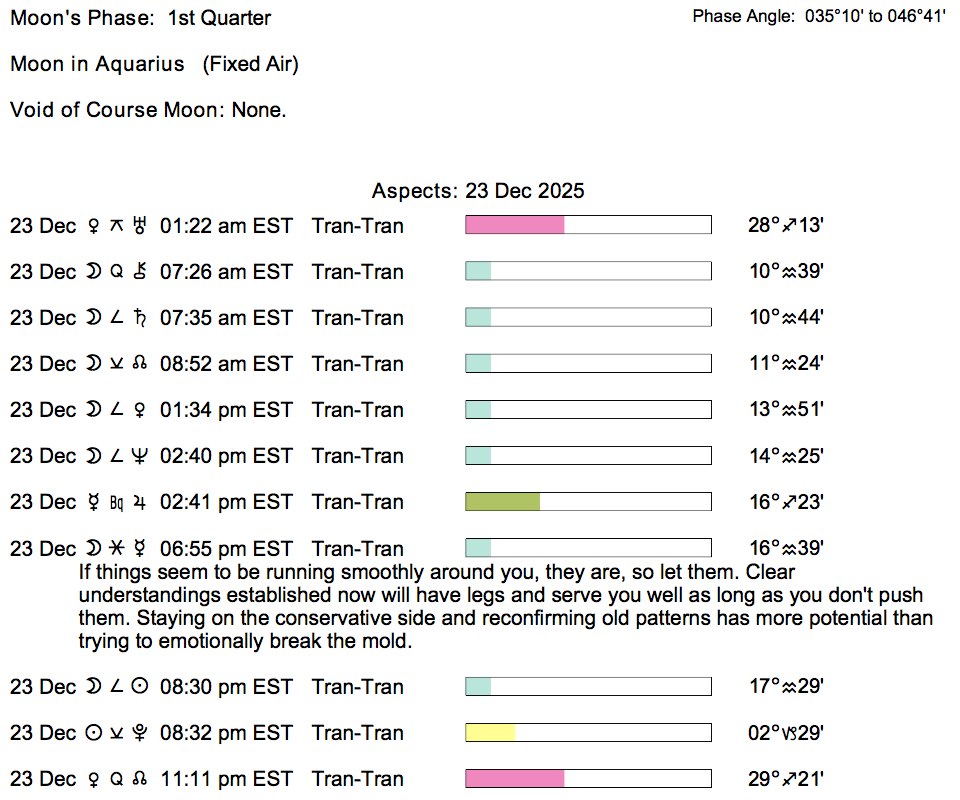Image resolution: width=960 pixels, height=800 pixels.
Task: Click the Sun glyph in the 08:30 pm aspect
Action: pos(140,687)
